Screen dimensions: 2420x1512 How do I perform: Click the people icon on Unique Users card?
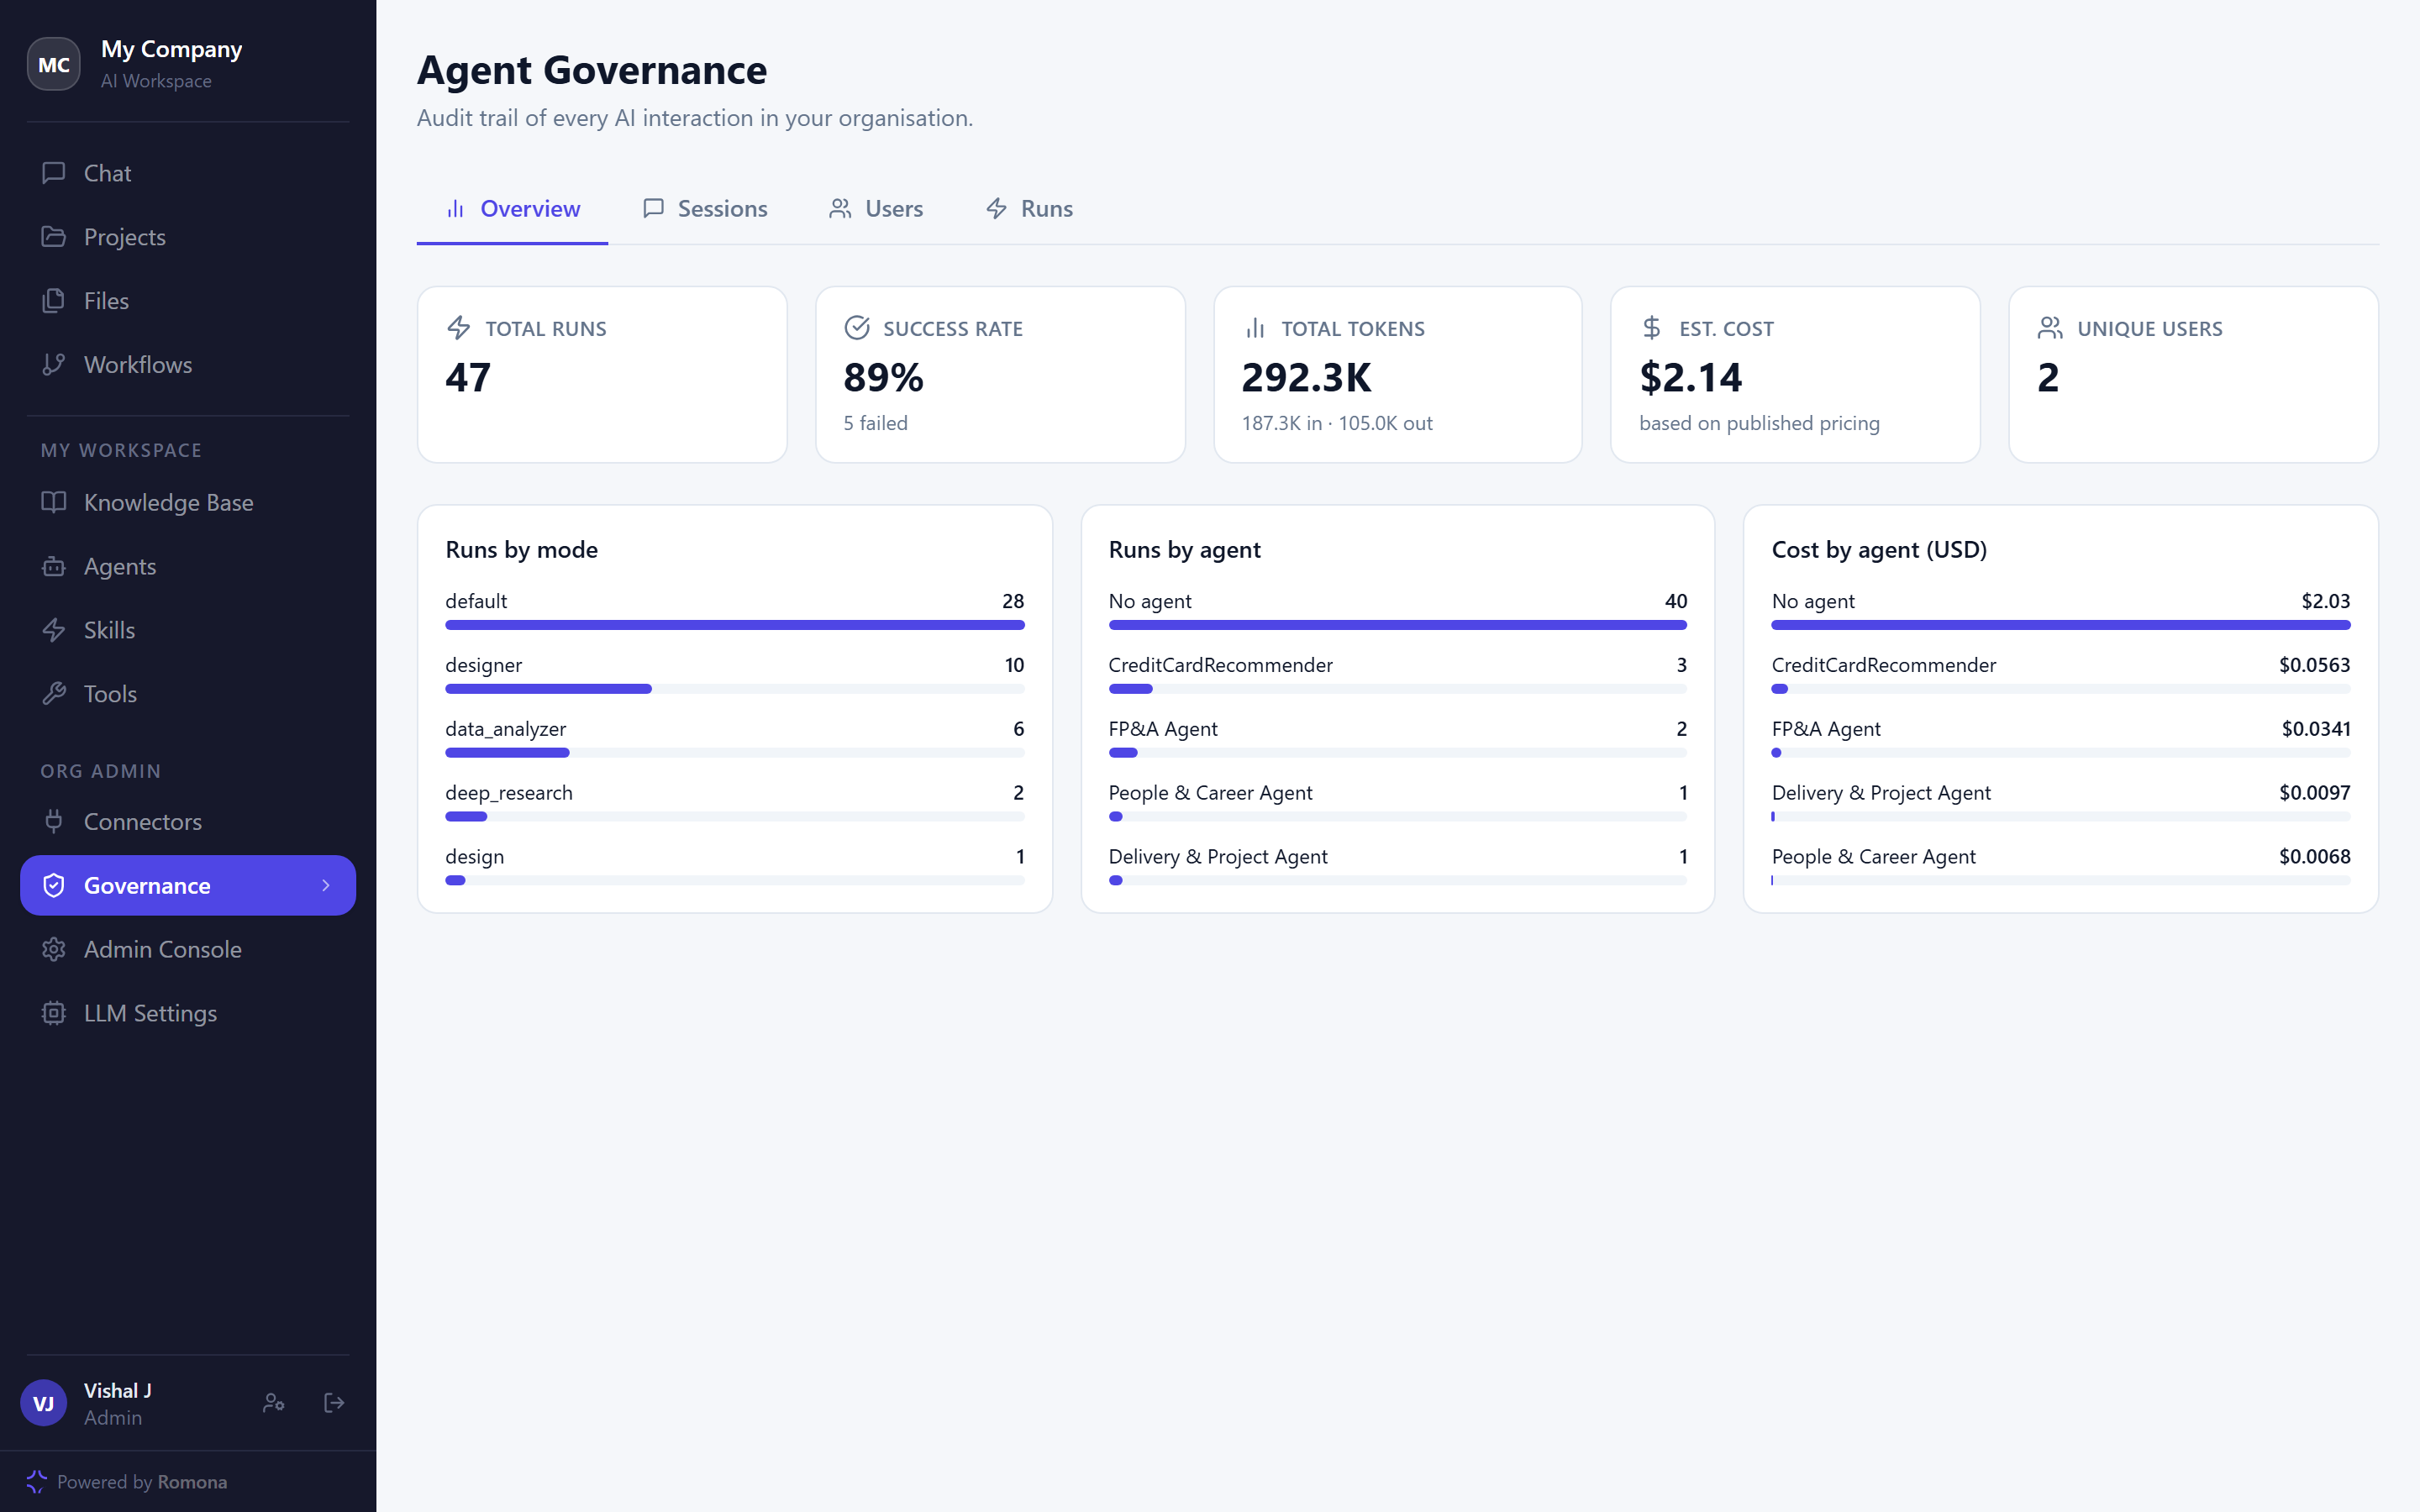(x=2050, y=328)
